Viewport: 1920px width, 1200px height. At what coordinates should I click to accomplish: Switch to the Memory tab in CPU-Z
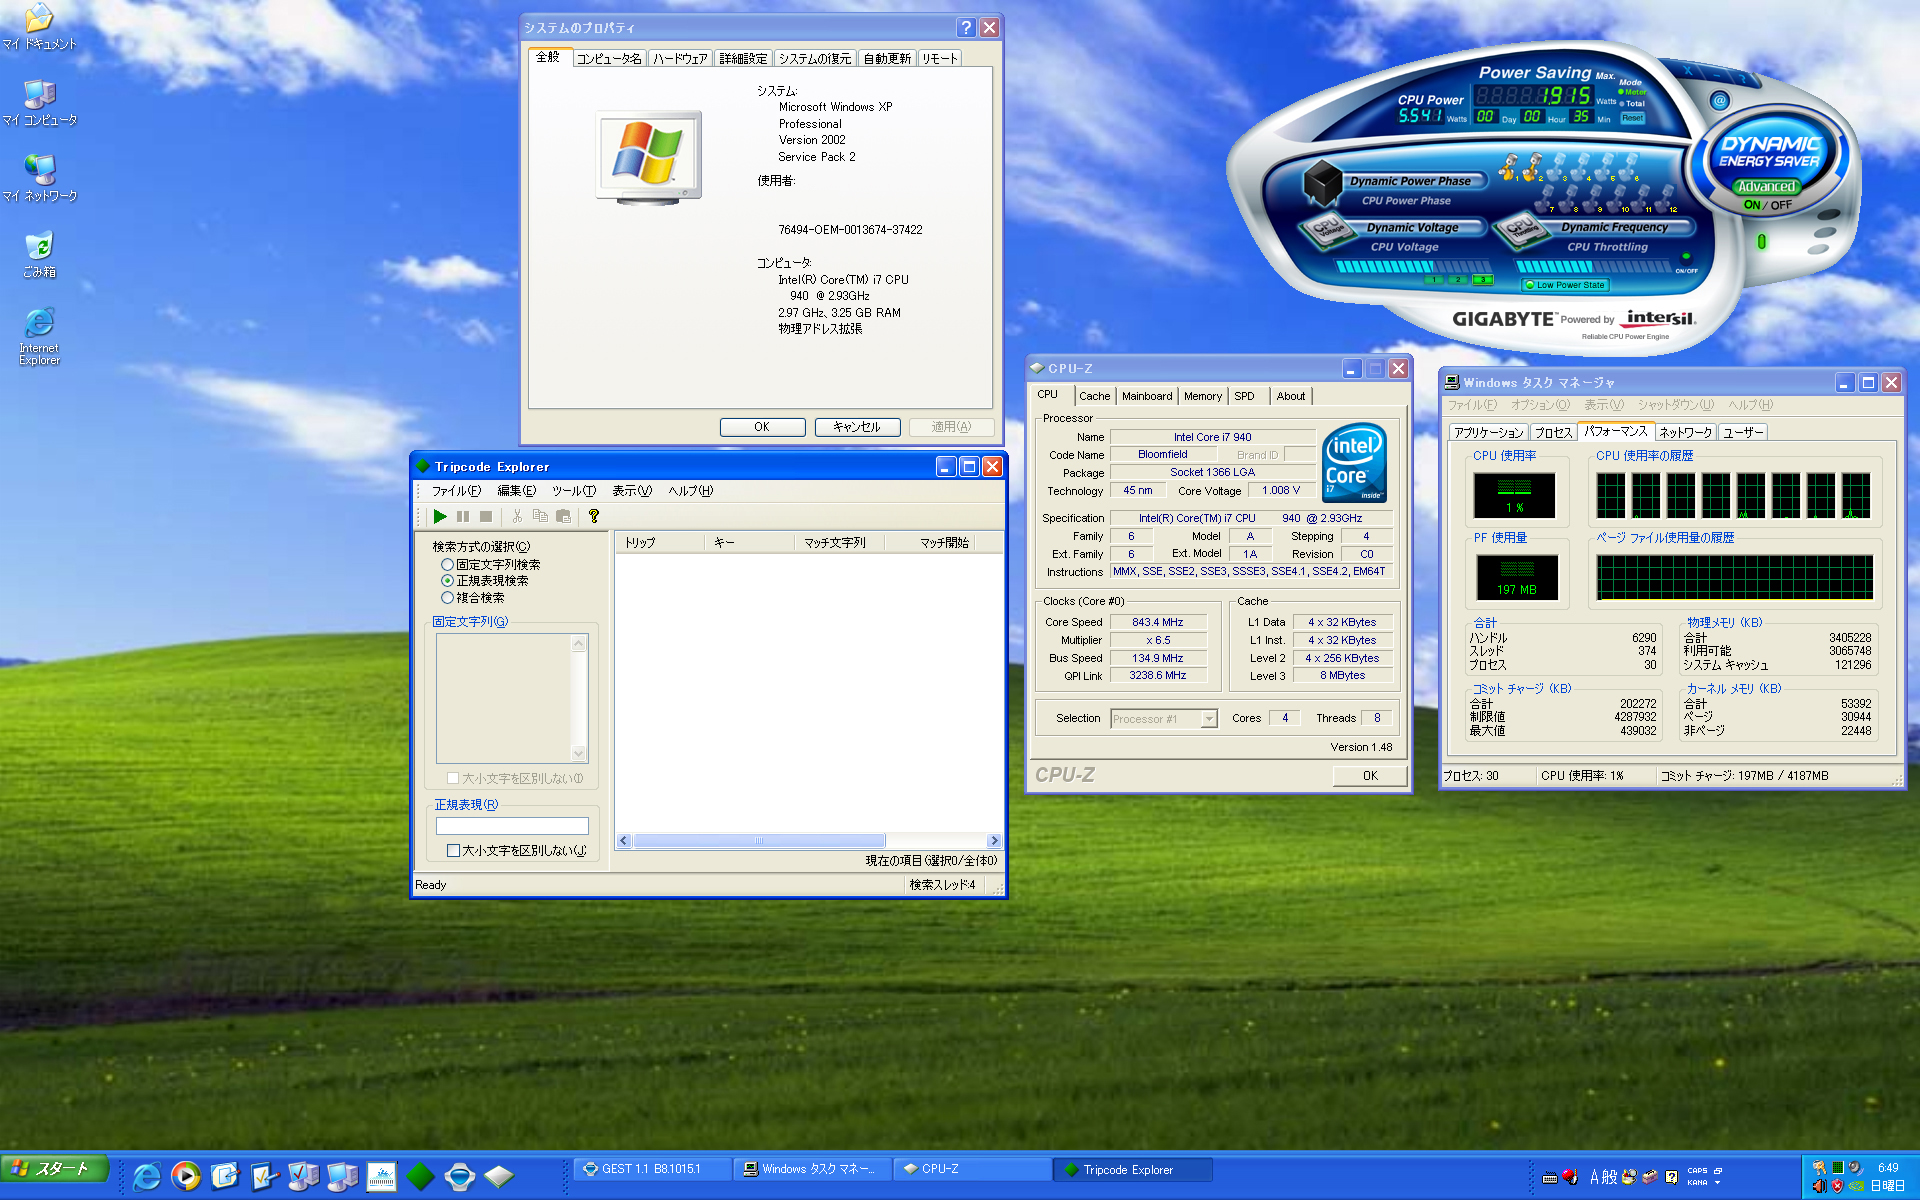pos(1202,396)
